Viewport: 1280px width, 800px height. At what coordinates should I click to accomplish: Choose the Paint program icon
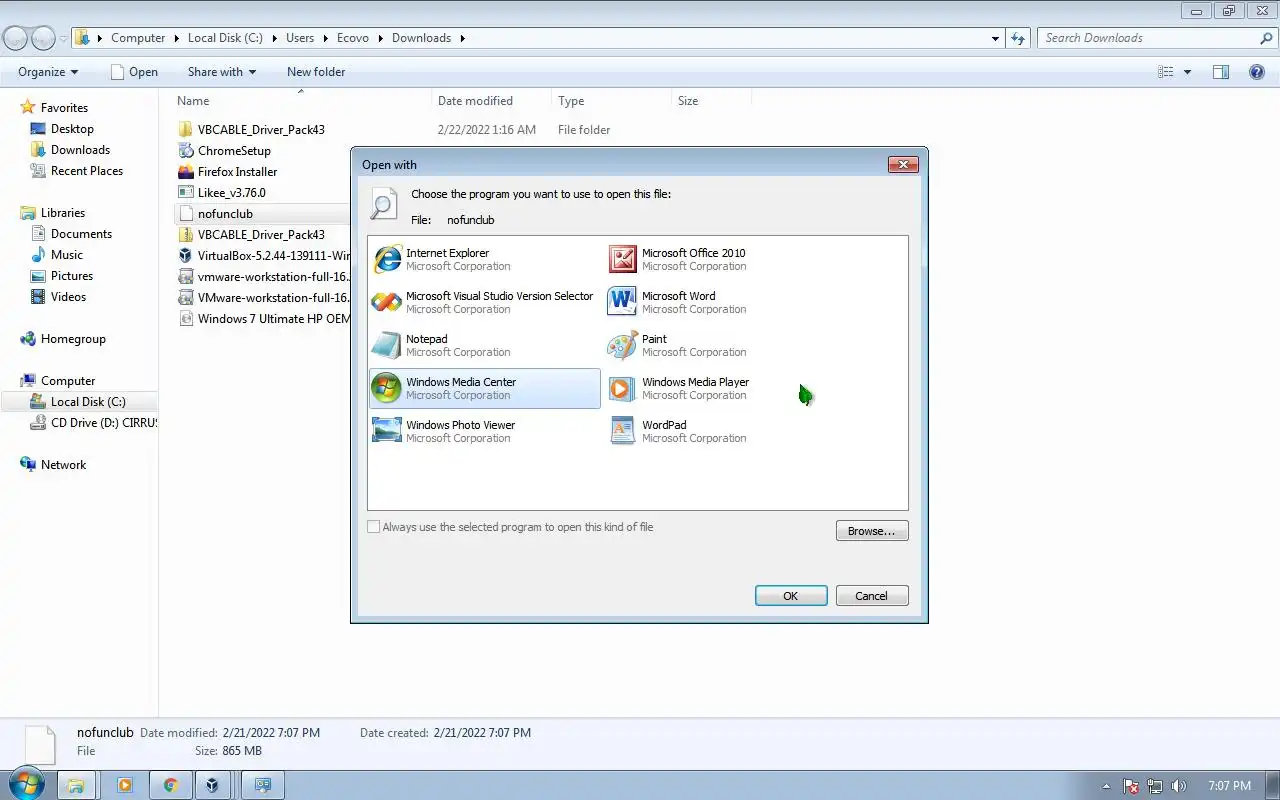point(623,345)
